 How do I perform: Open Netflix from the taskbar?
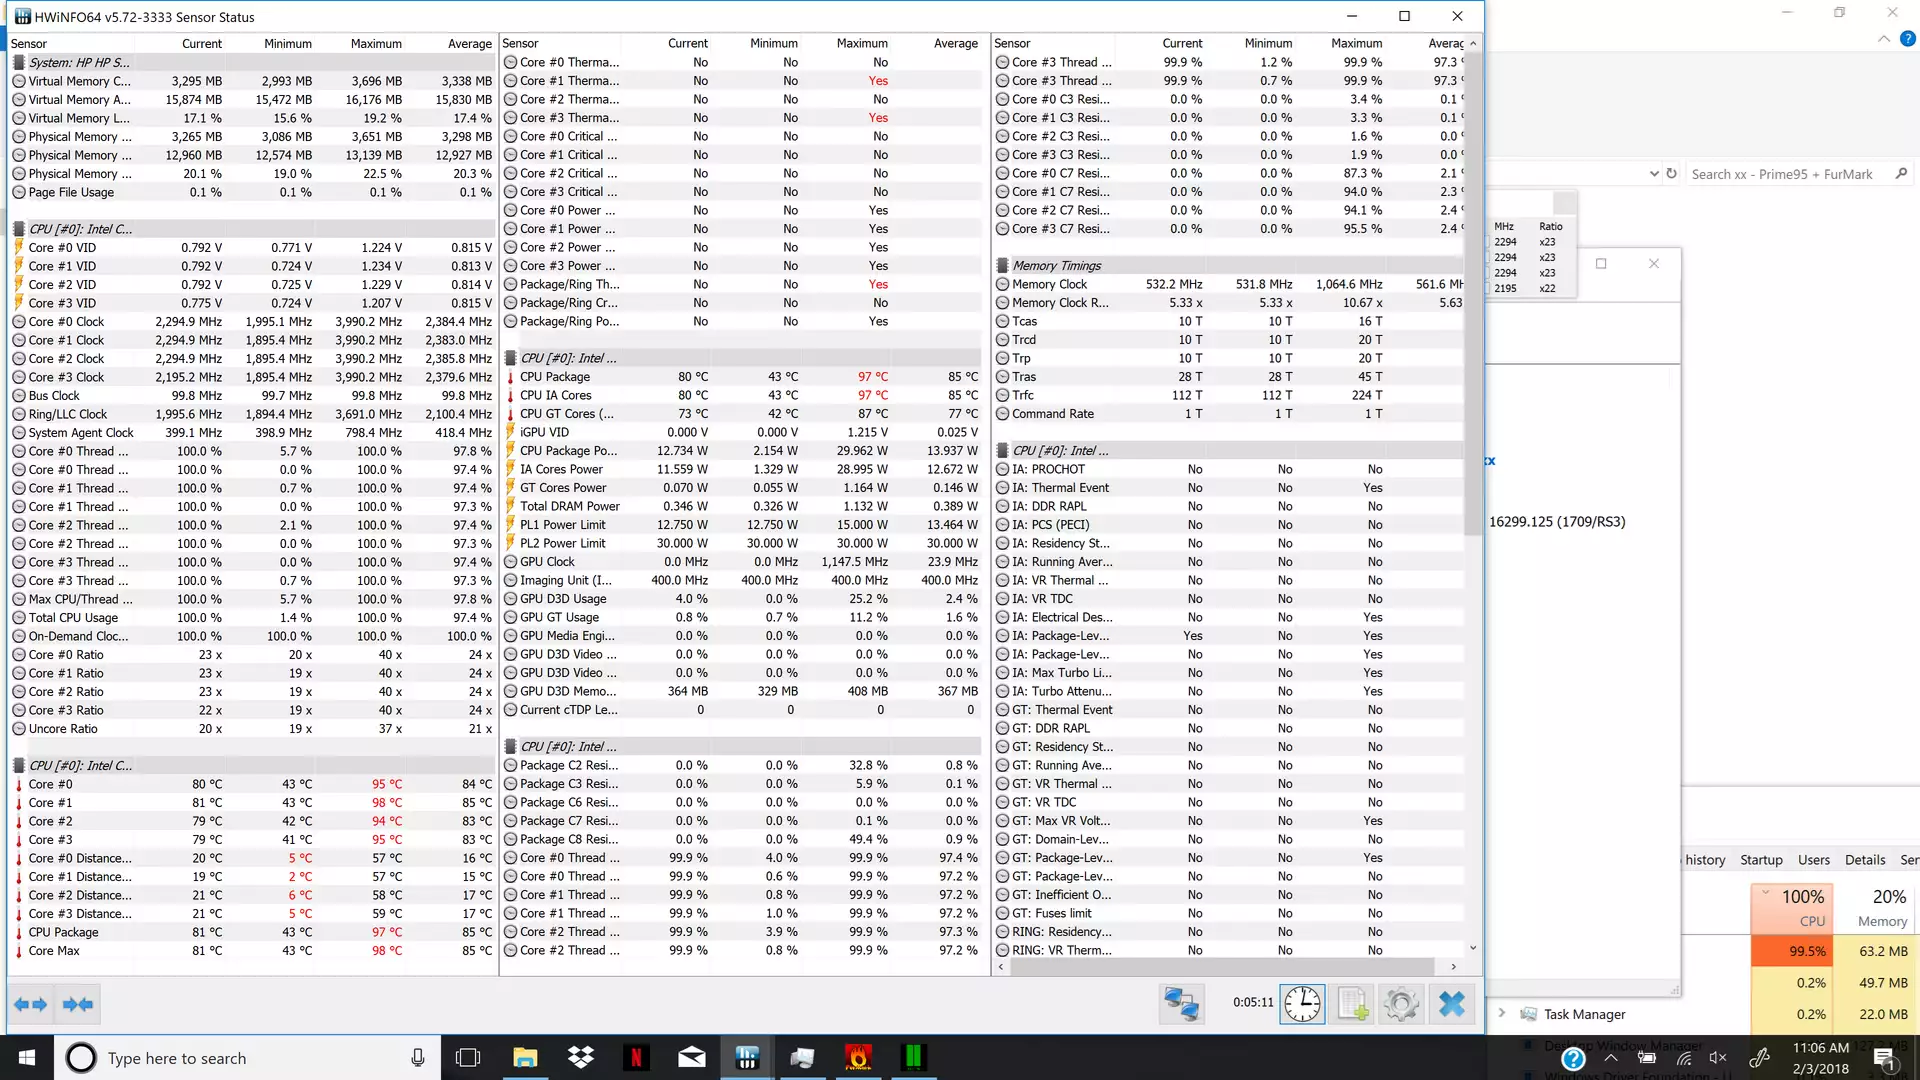636,1058
